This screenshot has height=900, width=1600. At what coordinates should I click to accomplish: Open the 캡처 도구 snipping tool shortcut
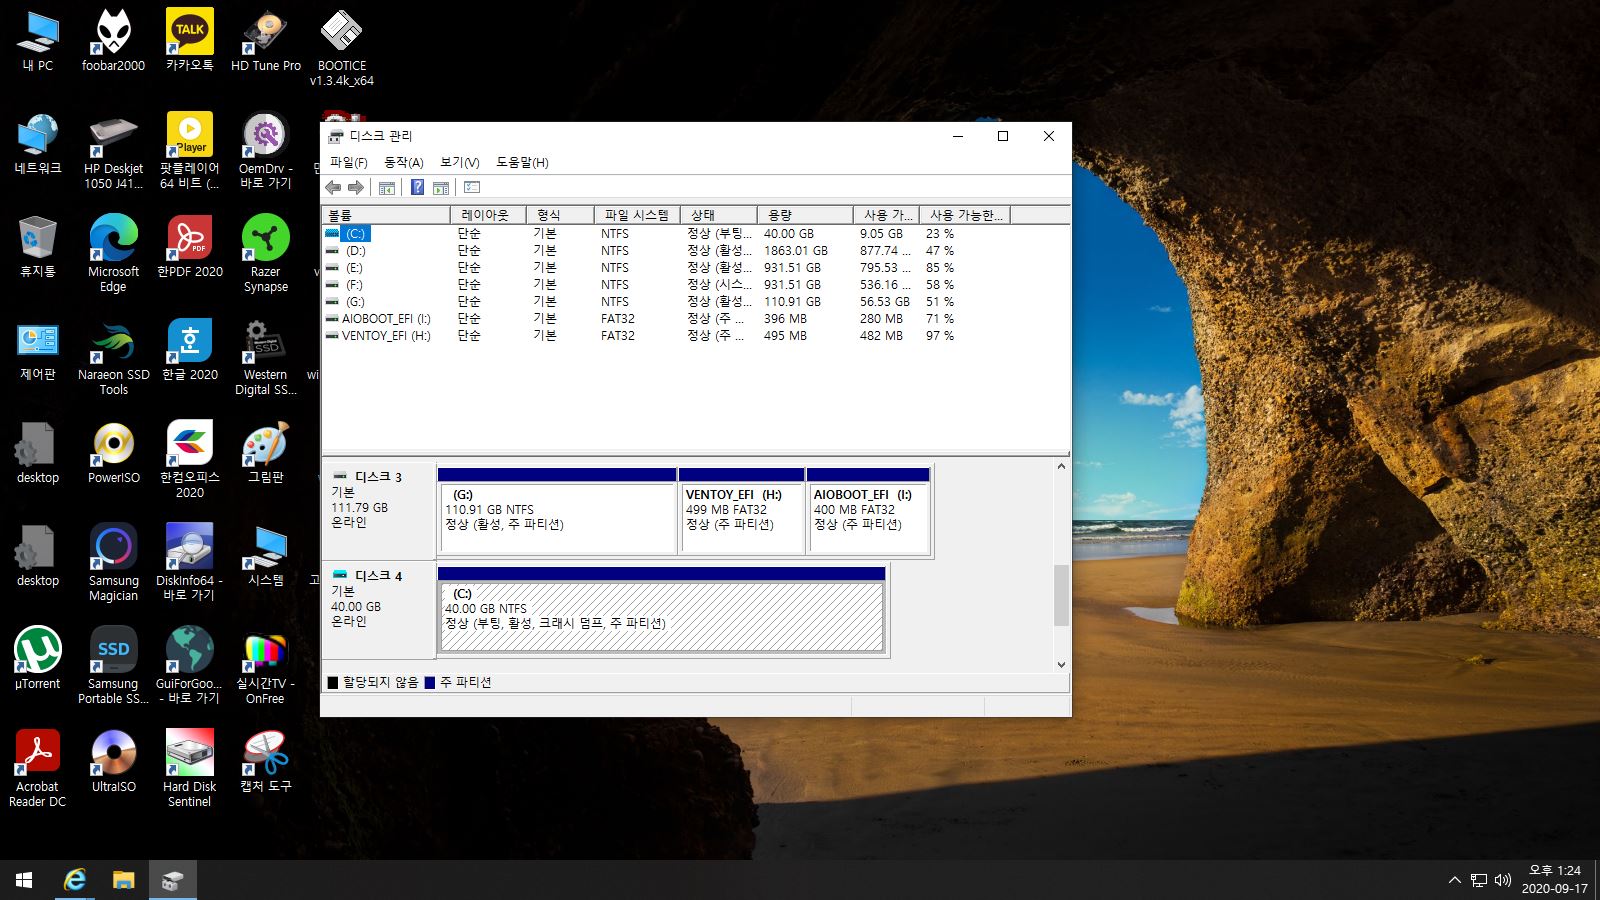click(x=266, y=762)
